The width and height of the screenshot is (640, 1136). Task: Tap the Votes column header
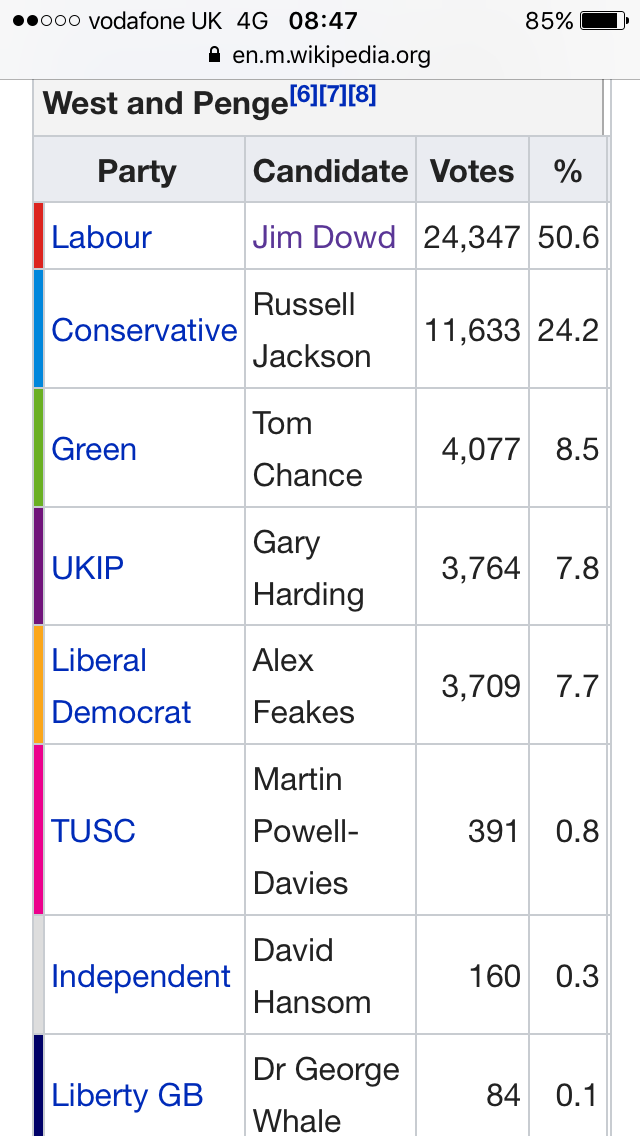click(x=472, y=171)
